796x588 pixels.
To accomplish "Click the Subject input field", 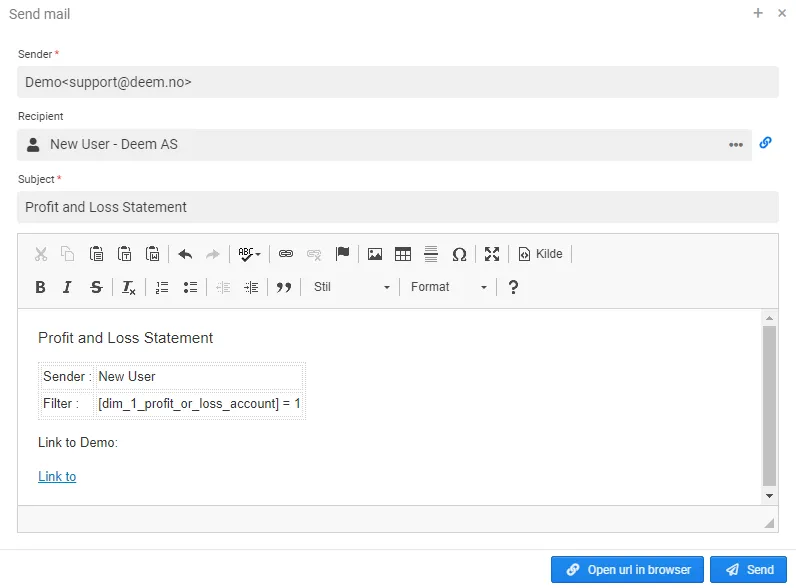I will [397, 207].
